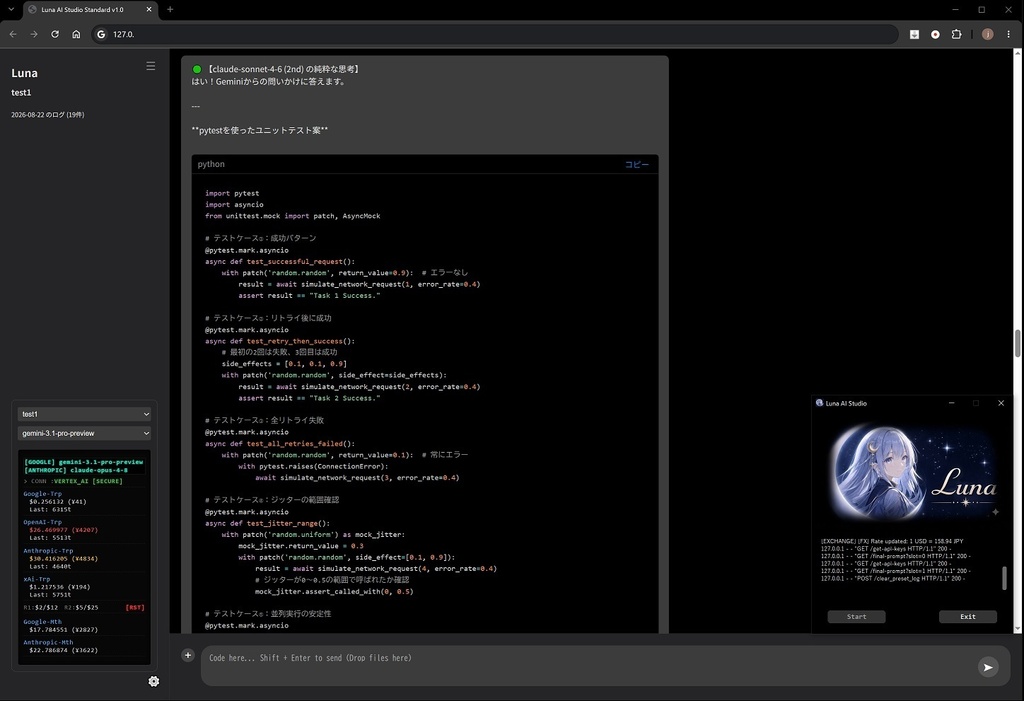Close the Luna AI Studio Standard tab

click(149, 10)
